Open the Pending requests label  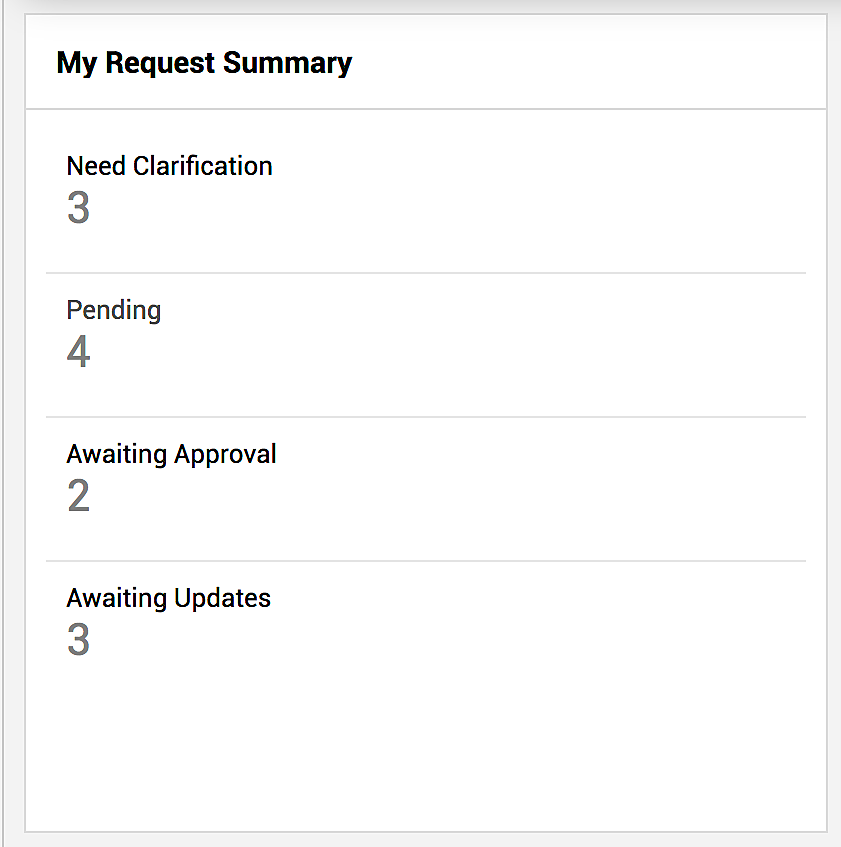113,310
